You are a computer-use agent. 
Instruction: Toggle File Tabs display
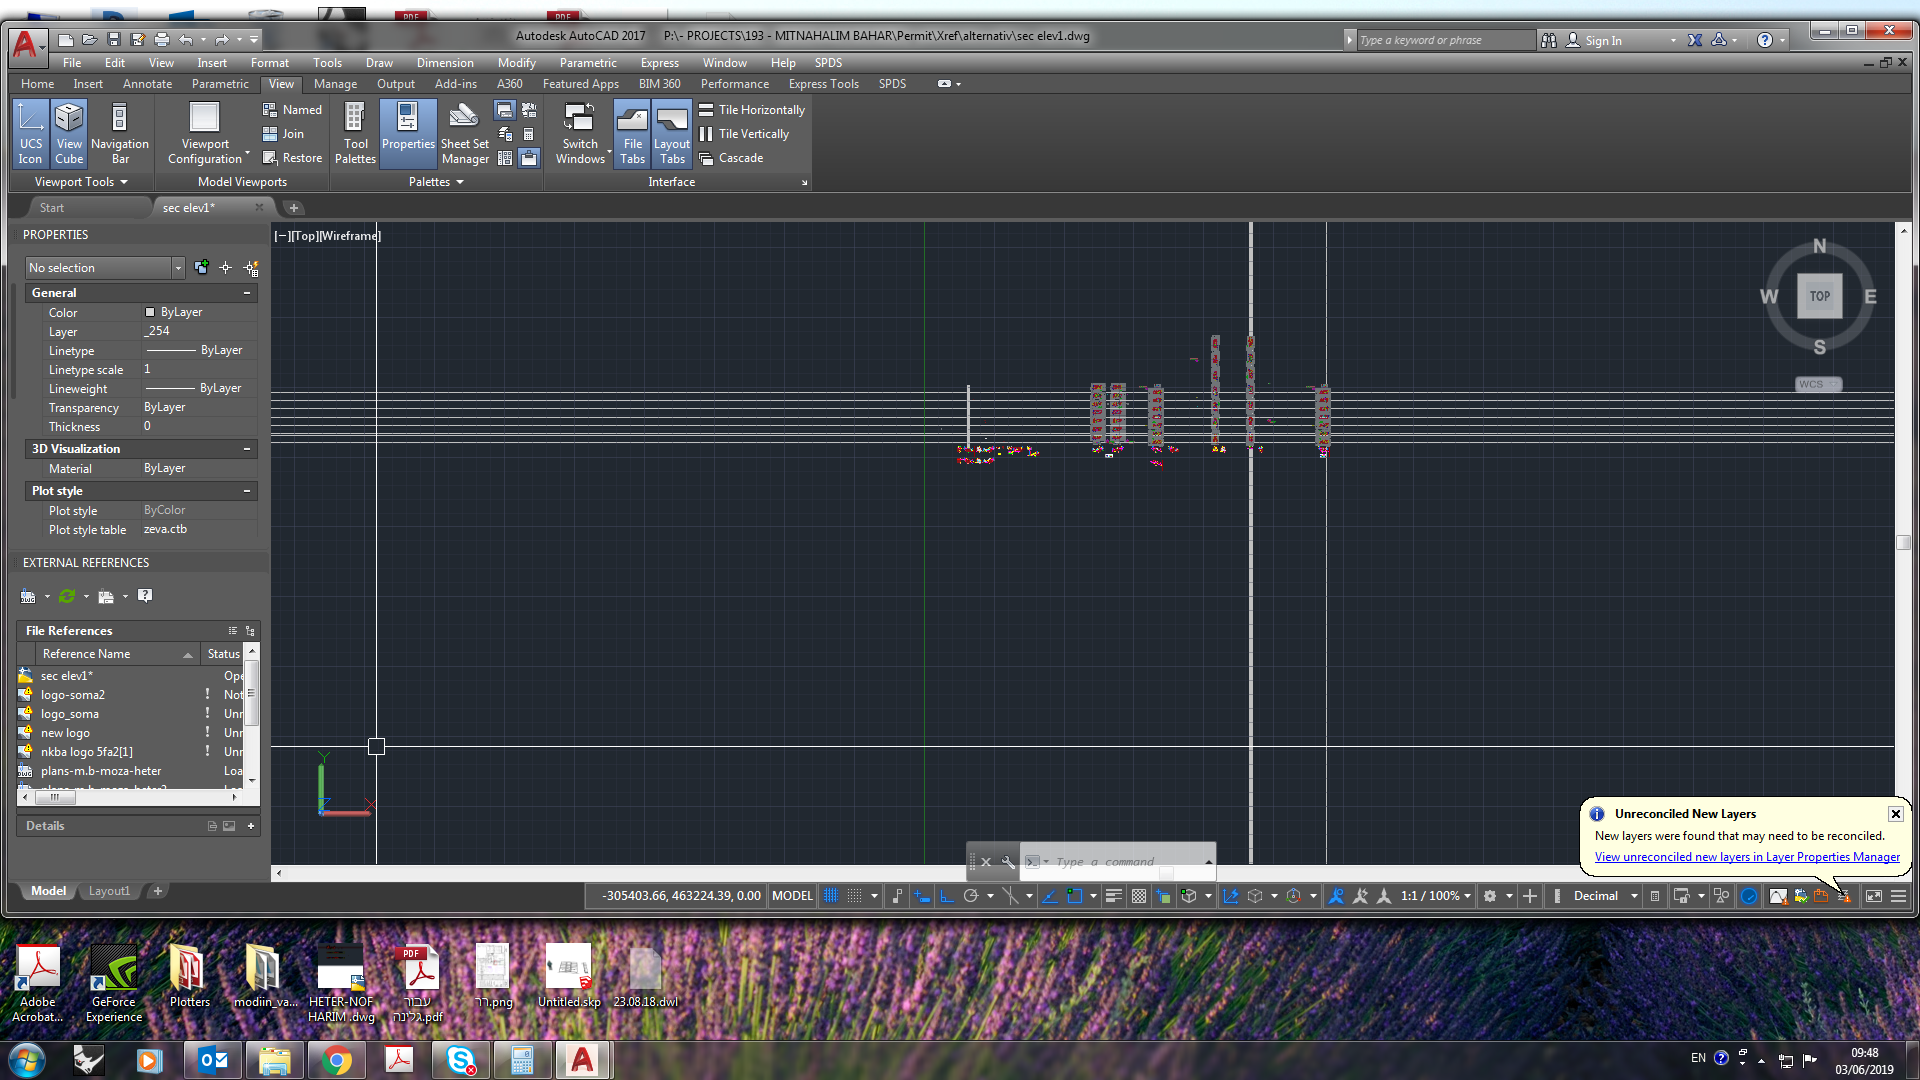(x=632, y=132)
